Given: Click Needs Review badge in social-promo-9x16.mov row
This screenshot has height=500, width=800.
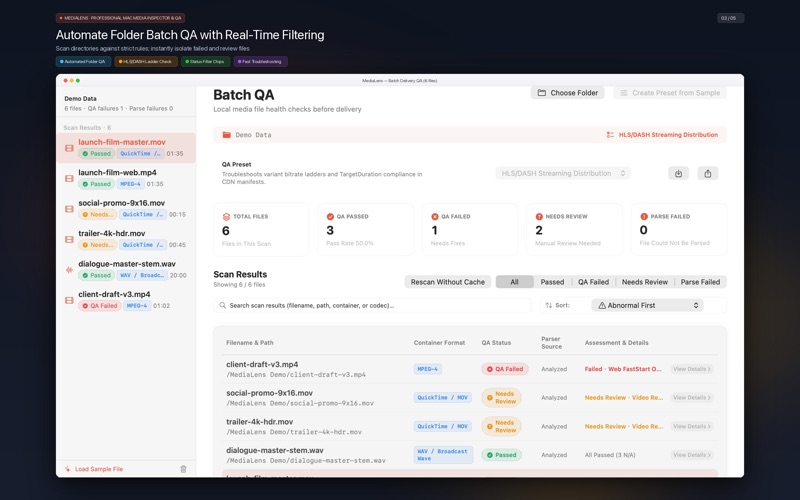Looking at the screenshot, I should (502, 397).
